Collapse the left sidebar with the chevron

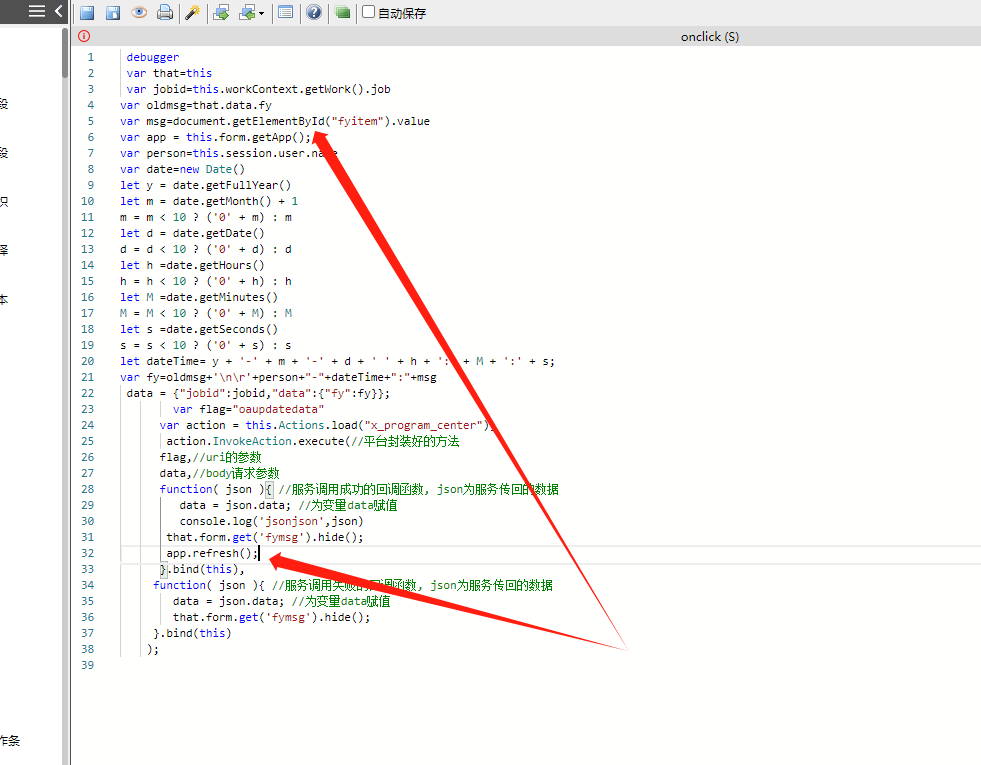click(x=59, y=11)
